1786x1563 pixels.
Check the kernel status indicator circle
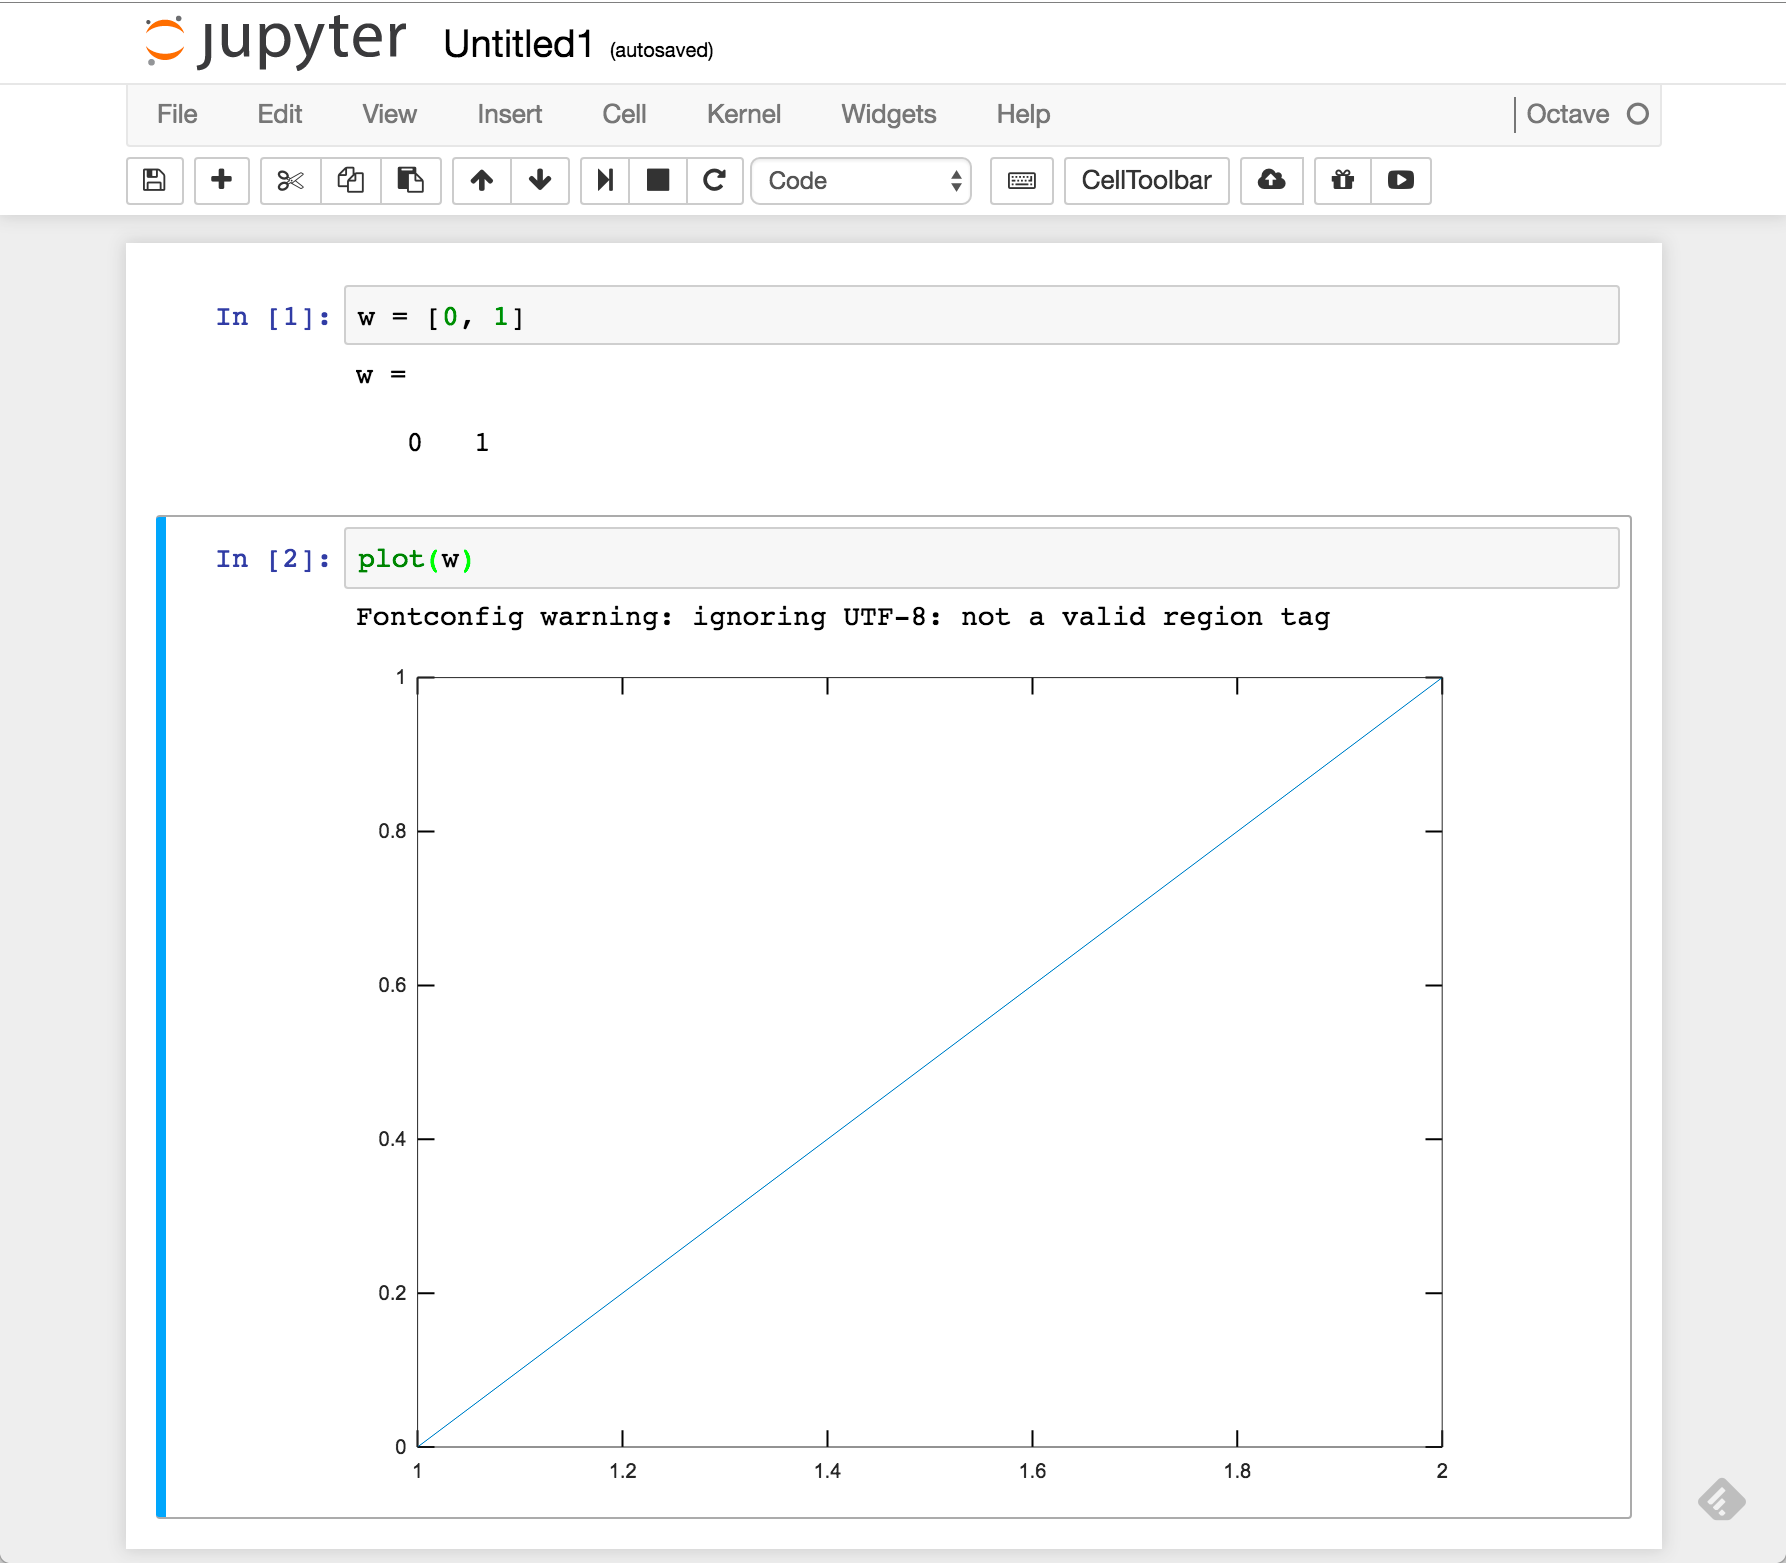tap(1639, 114)
